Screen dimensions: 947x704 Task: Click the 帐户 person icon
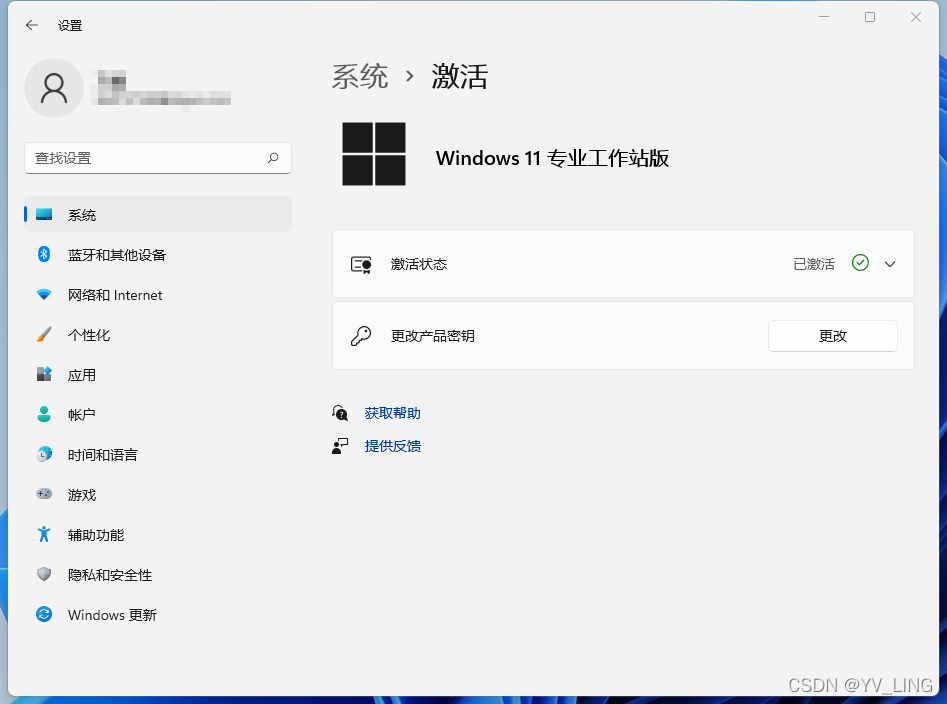44,414
